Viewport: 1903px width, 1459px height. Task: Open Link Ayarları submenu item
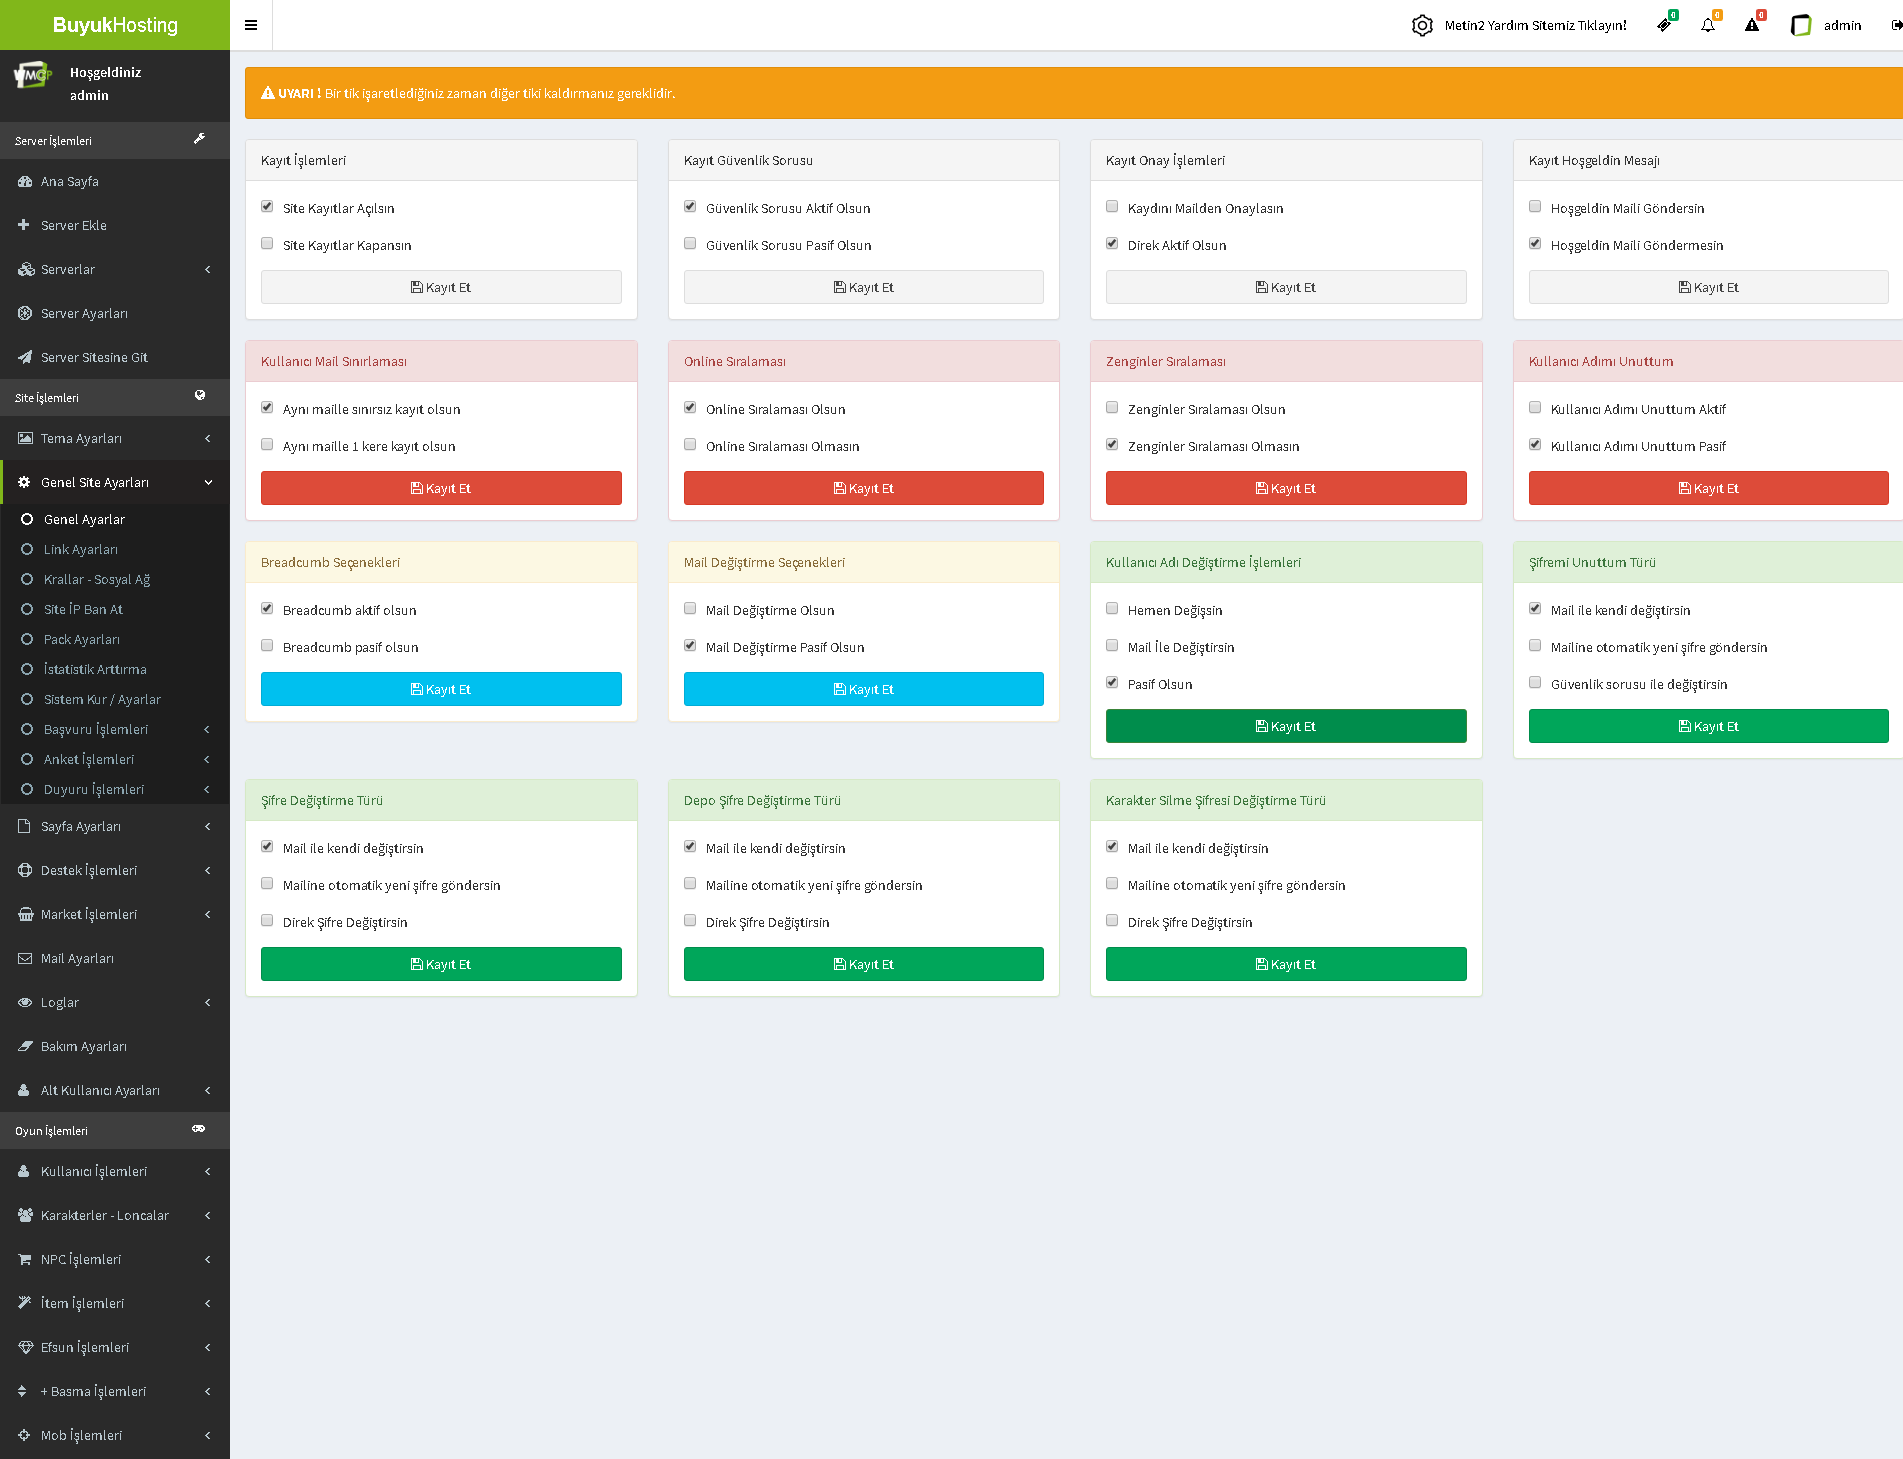click(x=80, y=549)
